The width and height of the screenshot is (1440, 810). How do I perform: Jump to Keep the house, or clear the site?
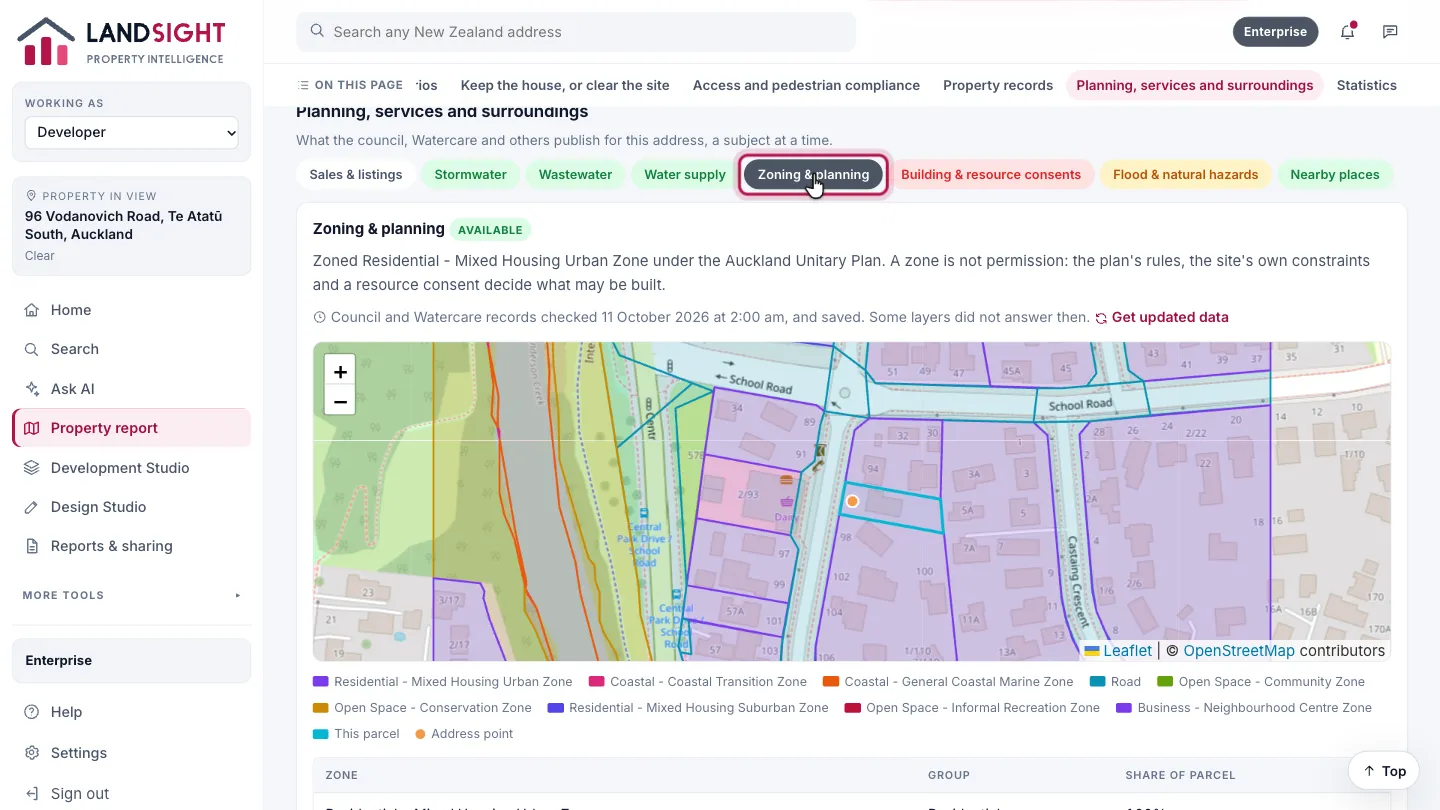click(x=565, y=85)
